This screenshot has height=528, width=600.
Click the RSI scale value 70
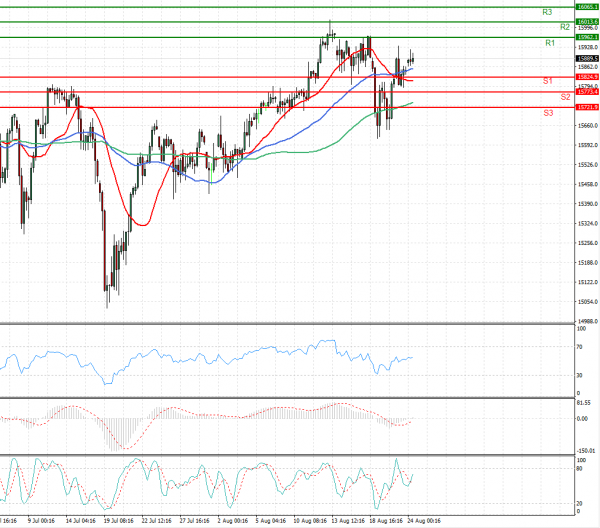point(579,347)
